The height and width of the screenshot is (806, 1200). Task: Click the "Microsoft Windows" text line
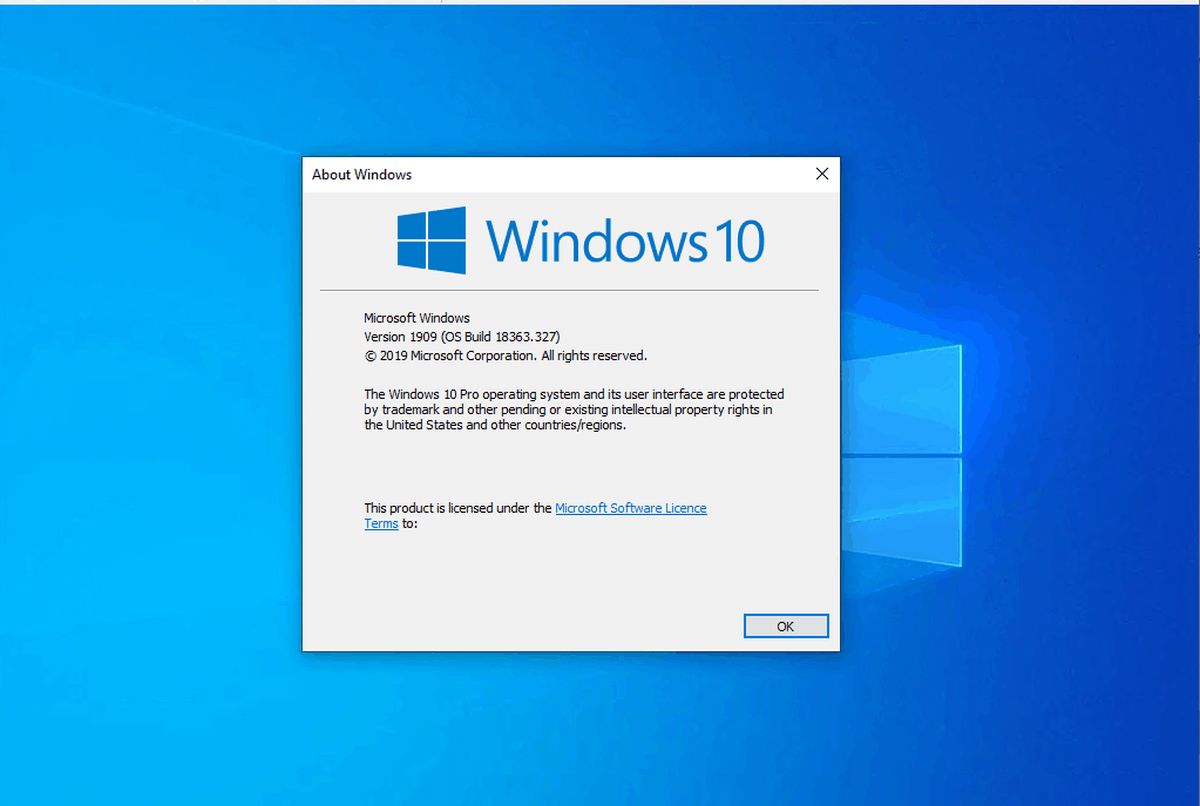click(x=417, y=318)
